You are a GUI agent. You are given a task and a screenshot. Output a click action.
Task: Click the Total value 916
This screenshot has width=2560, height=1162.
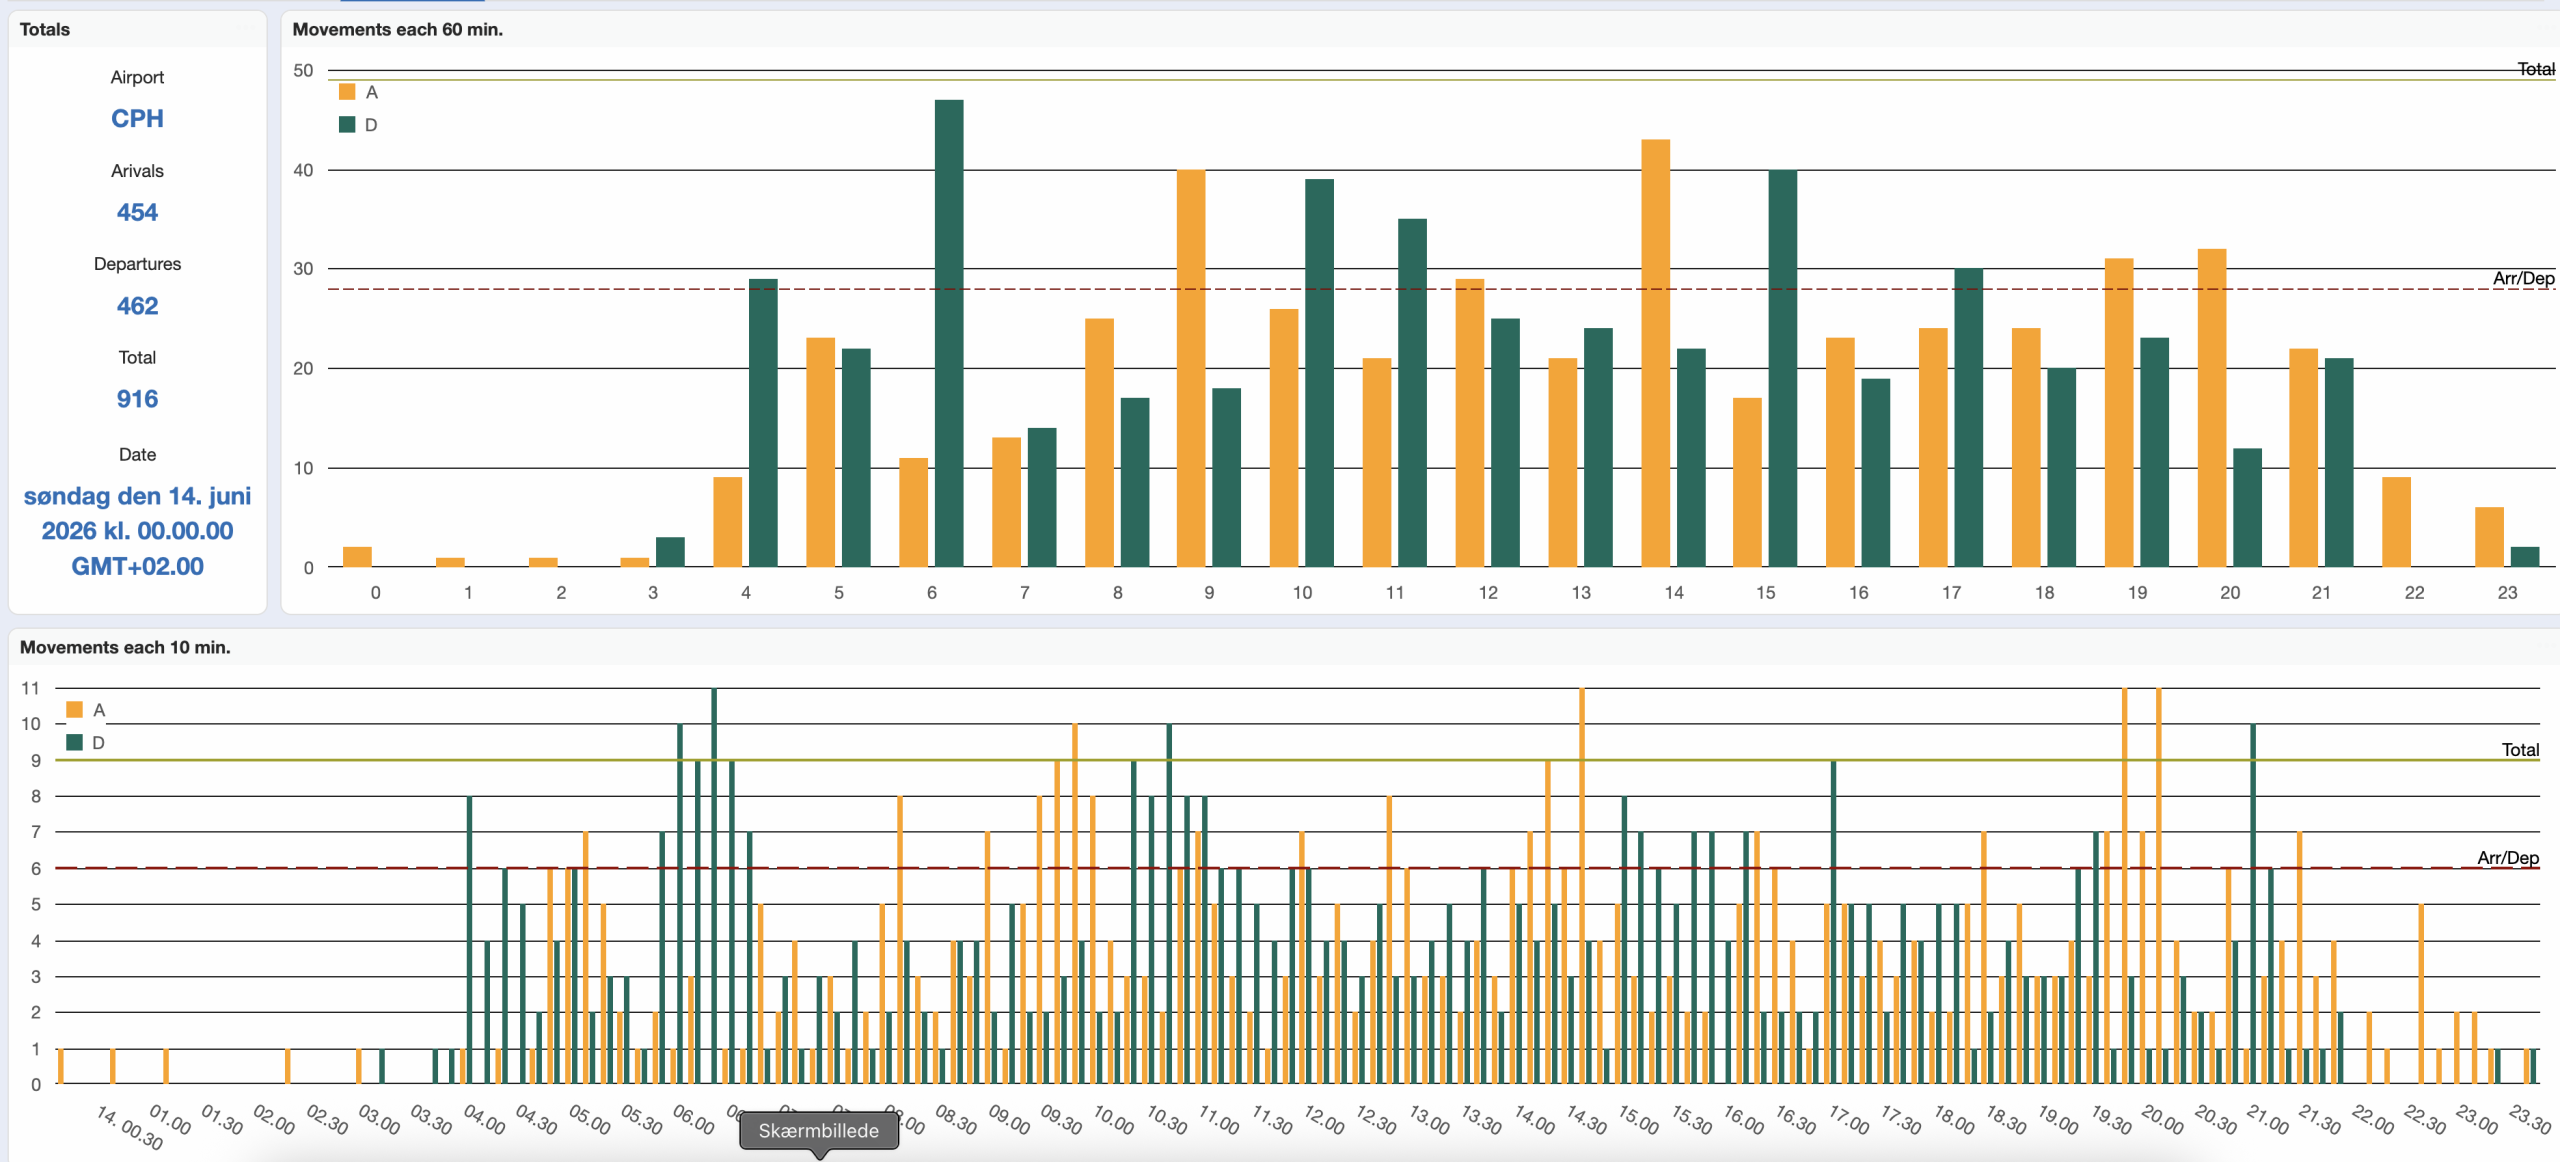(137, 399)
